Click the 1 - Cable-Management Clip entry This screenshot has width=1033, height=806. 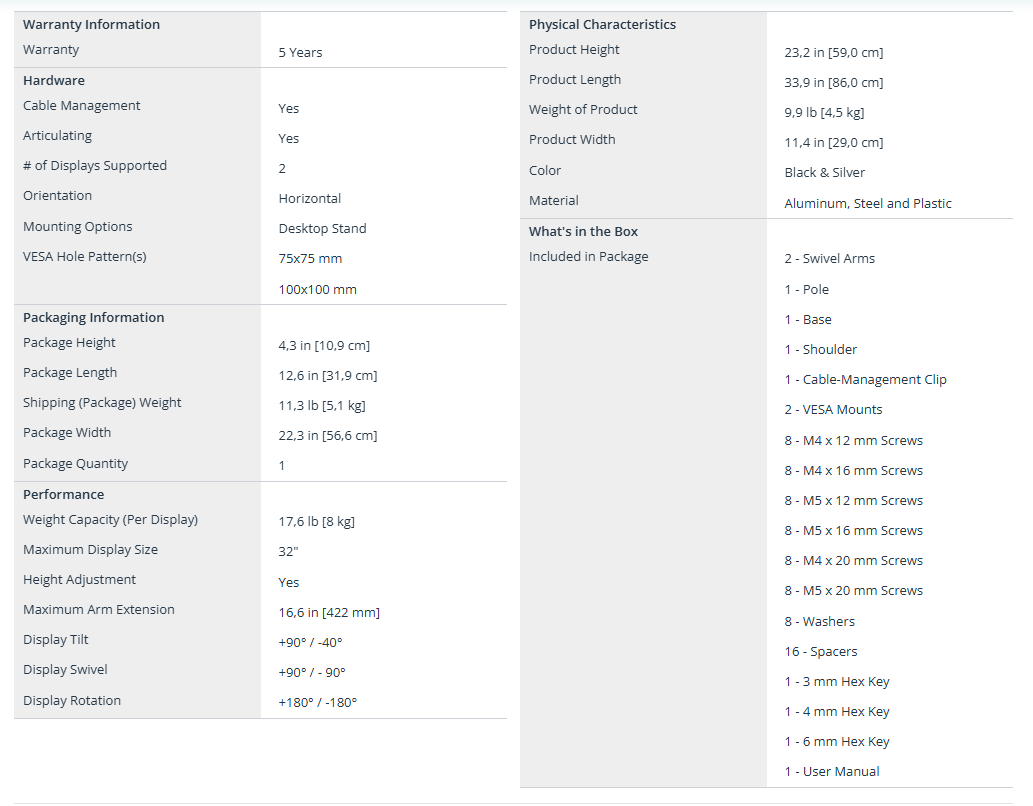point(865,379)
